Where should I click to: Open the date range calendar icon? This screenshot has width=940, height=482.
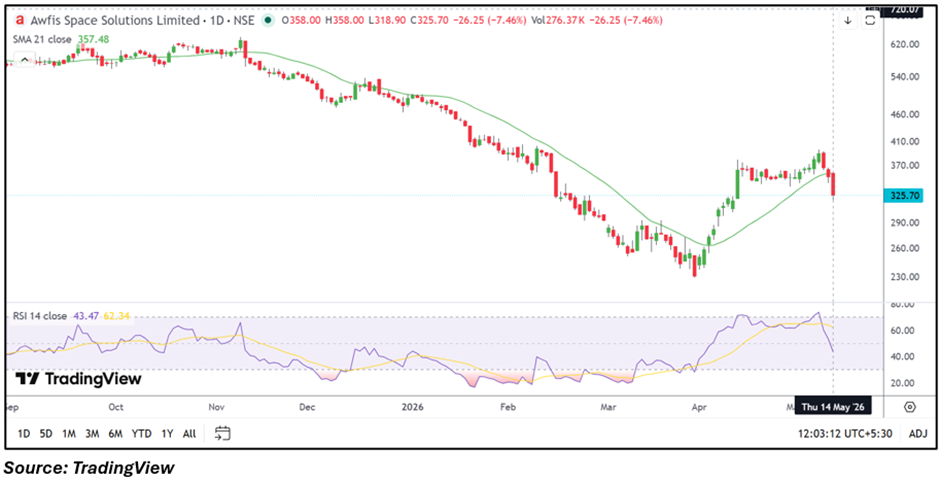pyautogui.click(x=223, y=433)
